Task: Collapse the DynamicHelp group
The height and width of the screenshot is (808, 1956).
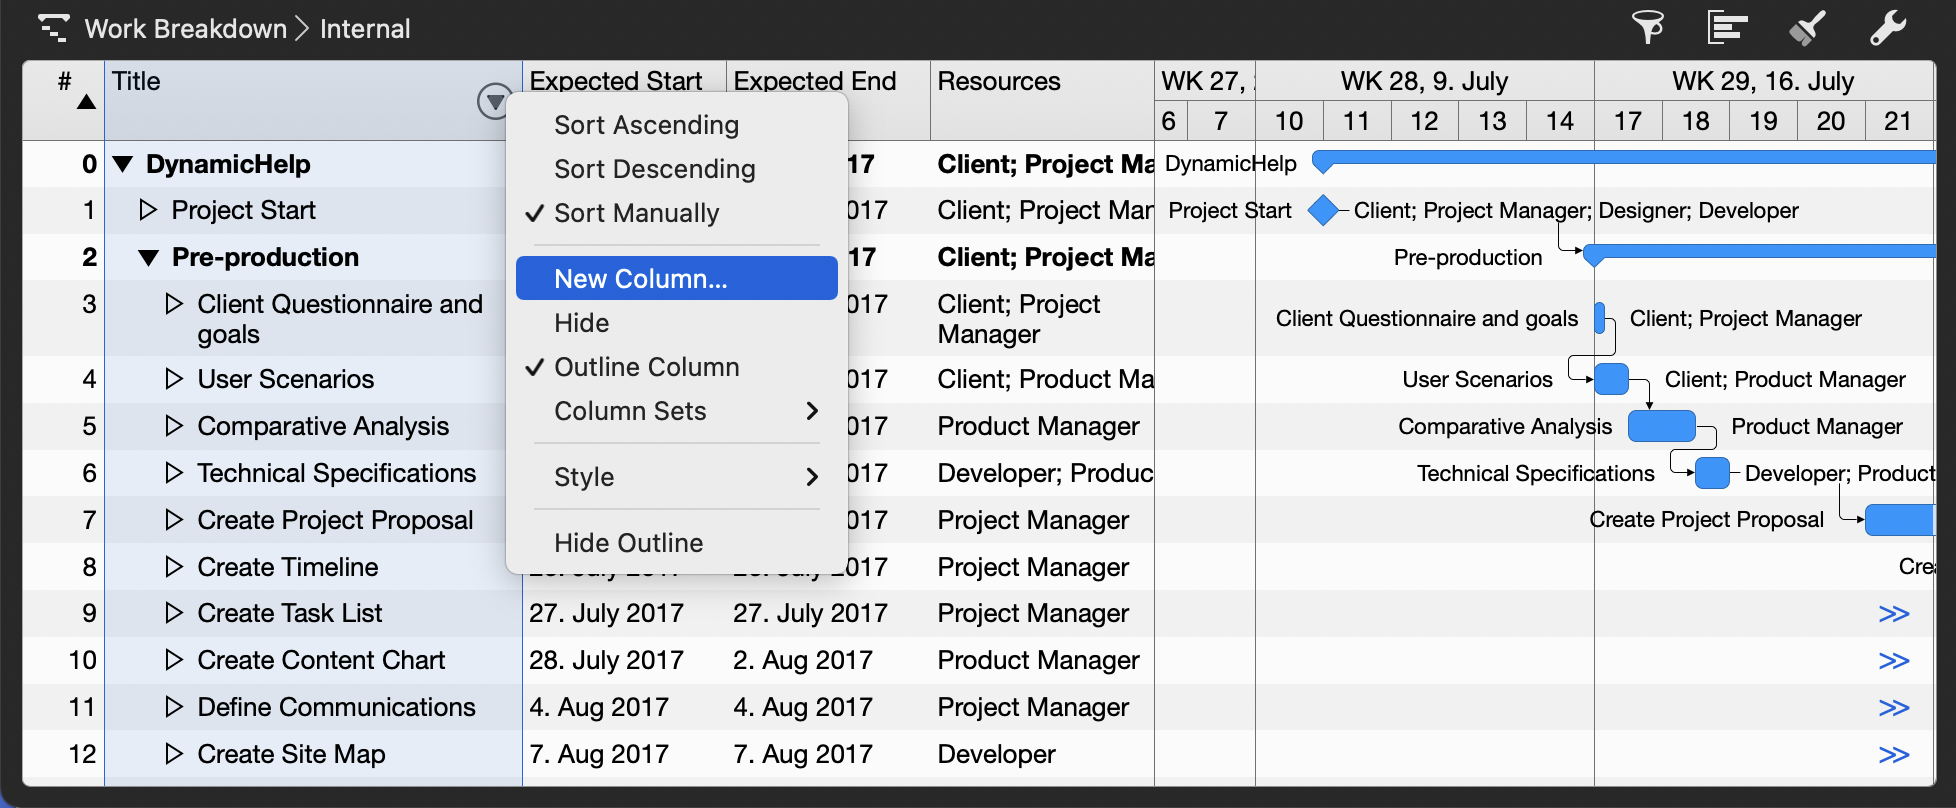Action: (123, 164)
